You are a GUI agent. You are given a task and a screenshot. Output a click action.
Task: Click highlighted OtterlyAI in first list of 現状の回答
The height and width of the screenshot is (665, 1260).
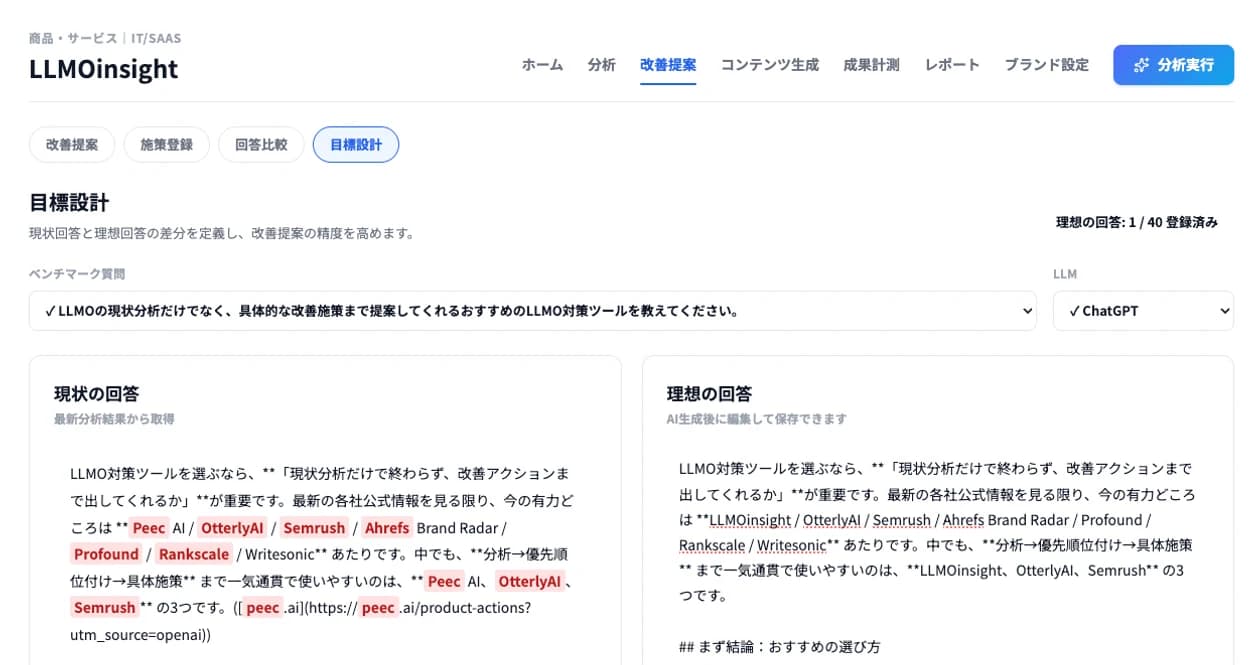pos(231,528)
